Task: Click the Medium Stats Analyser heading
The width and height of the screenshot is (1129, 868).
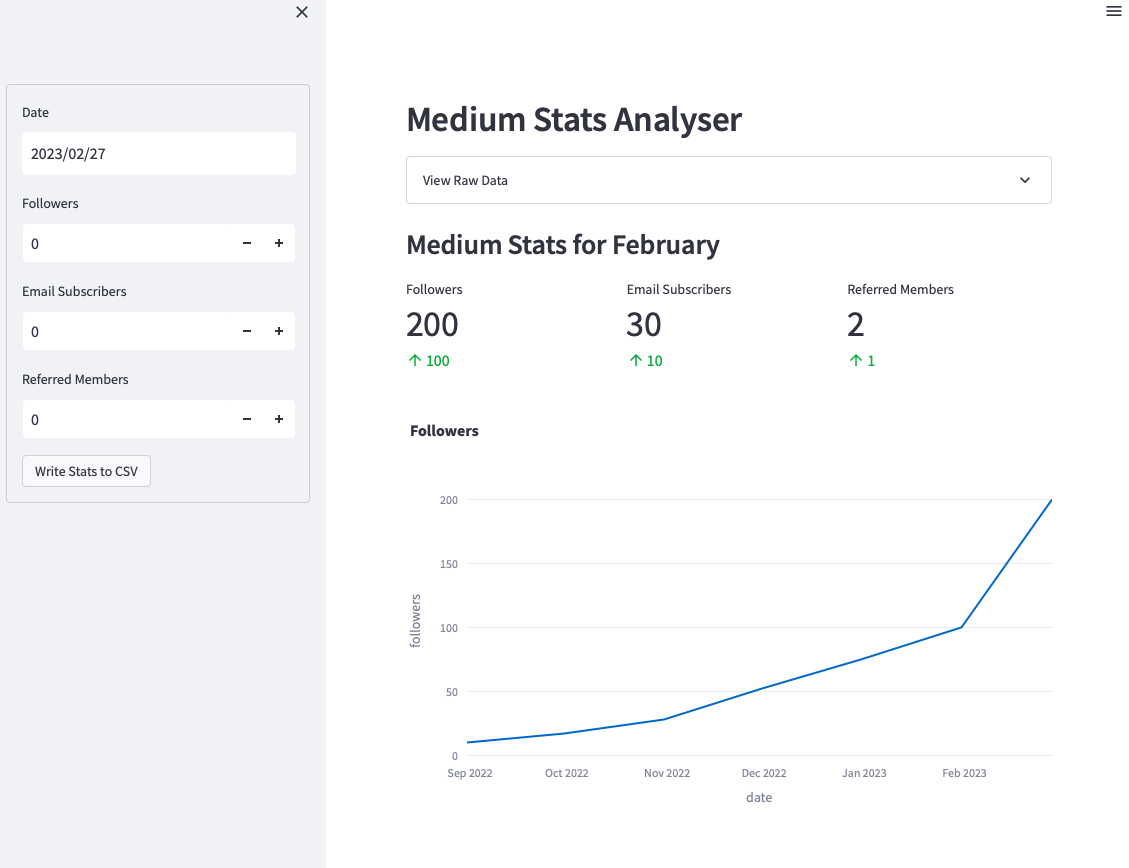Action: 574,119
